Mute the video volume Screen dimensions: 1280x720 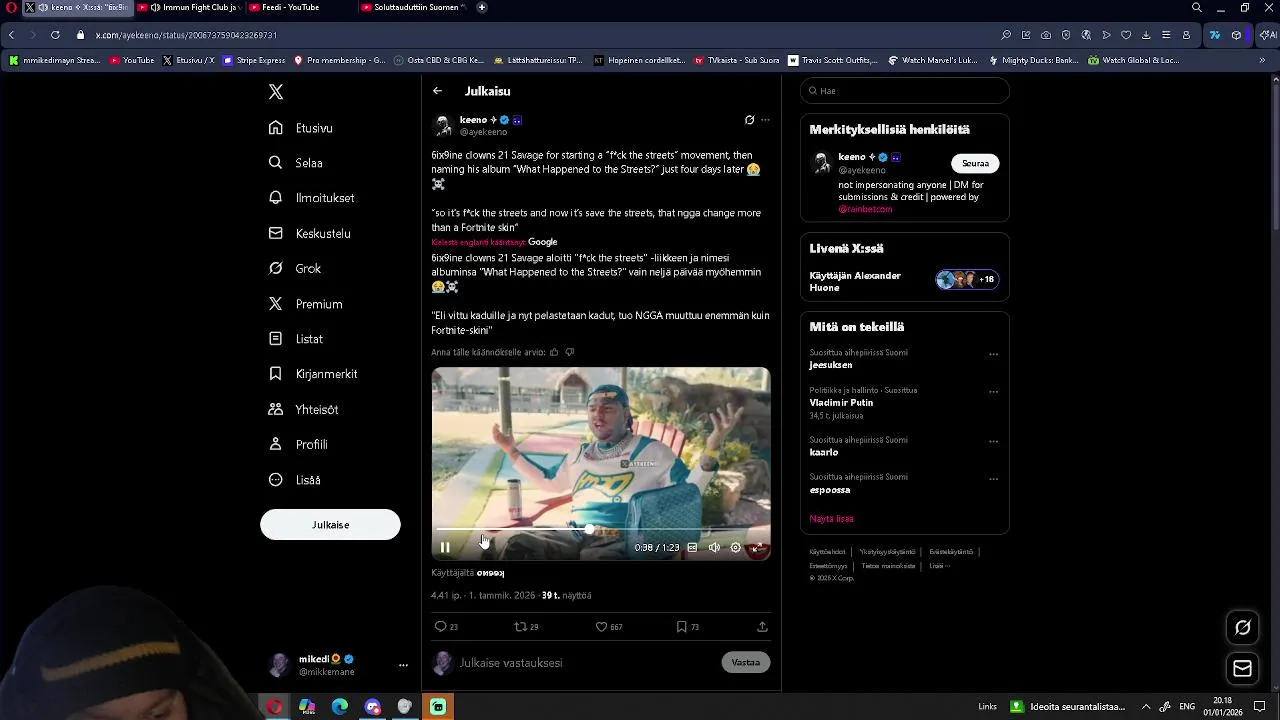click(714, 547)
